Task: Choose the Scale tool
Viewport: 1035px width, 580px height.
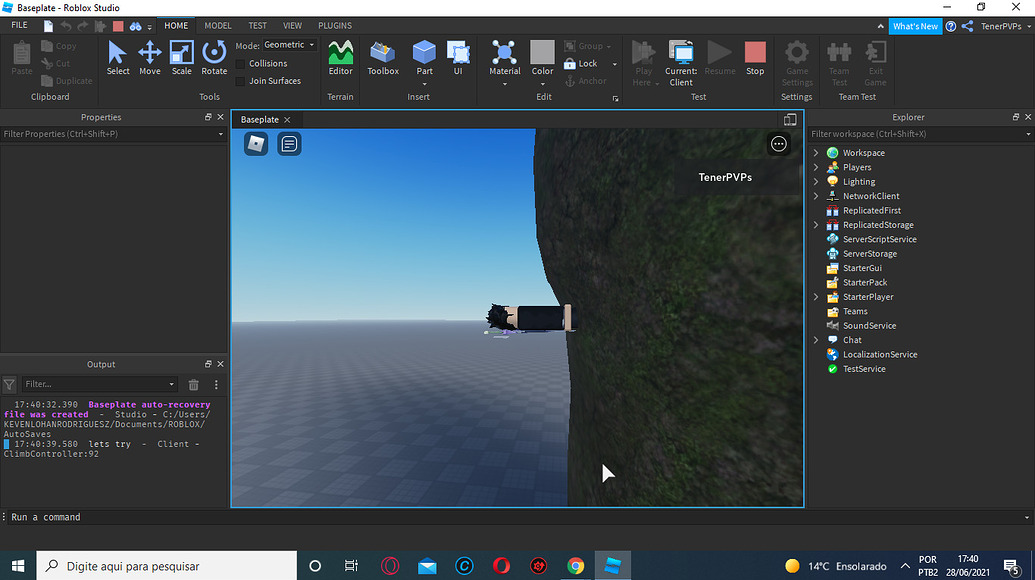Action: click(x=182, y=59)
